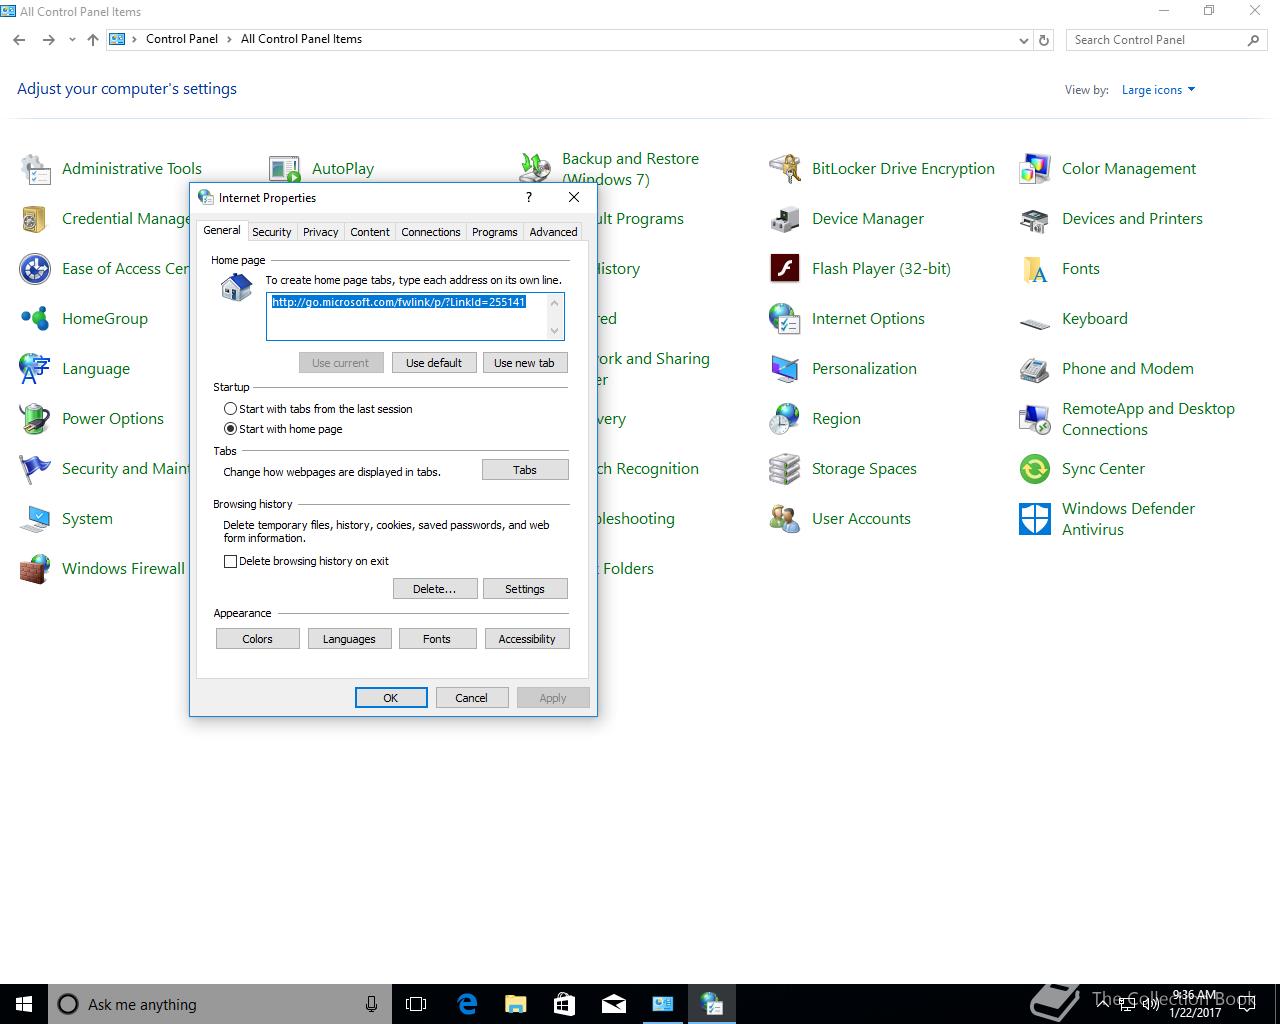1280x1024 pixels.
Task: Expand the View by Large icons dropdown
Action: [1158, 90]
